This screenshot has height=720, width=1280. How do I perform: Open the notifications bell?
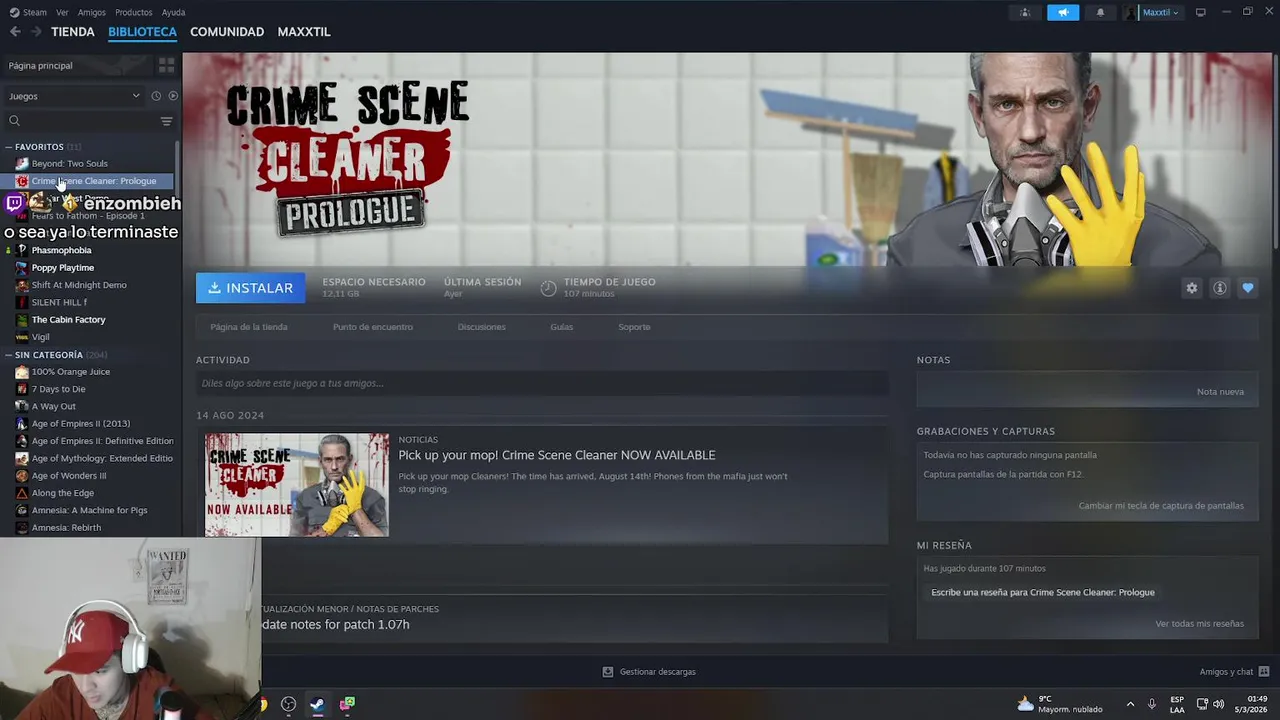1101,12
